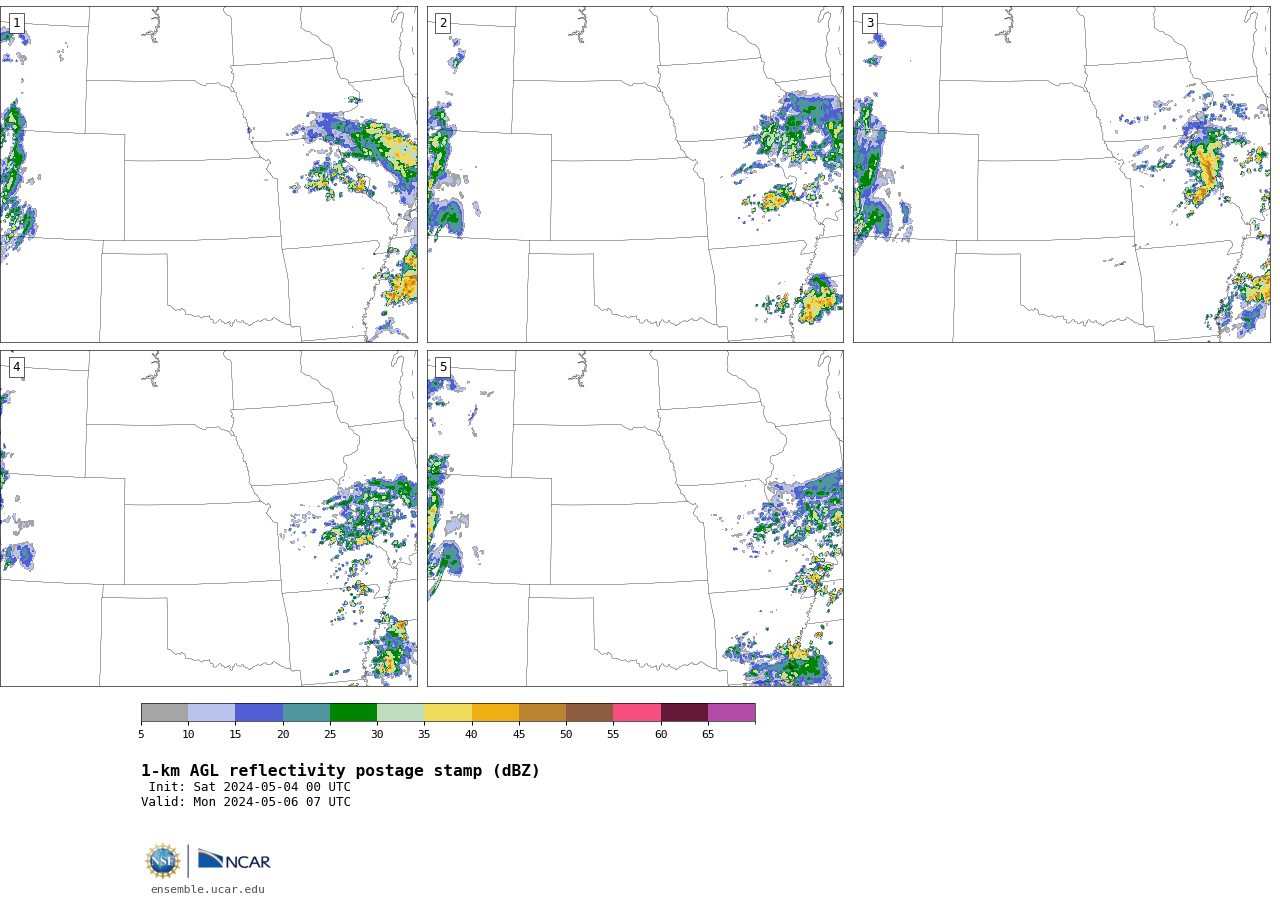This screenshot has width=1280, height=901.
Task: Click the 'Init: Sat 2024-05-04 00 UTC' text
Action: coord(250,787)
